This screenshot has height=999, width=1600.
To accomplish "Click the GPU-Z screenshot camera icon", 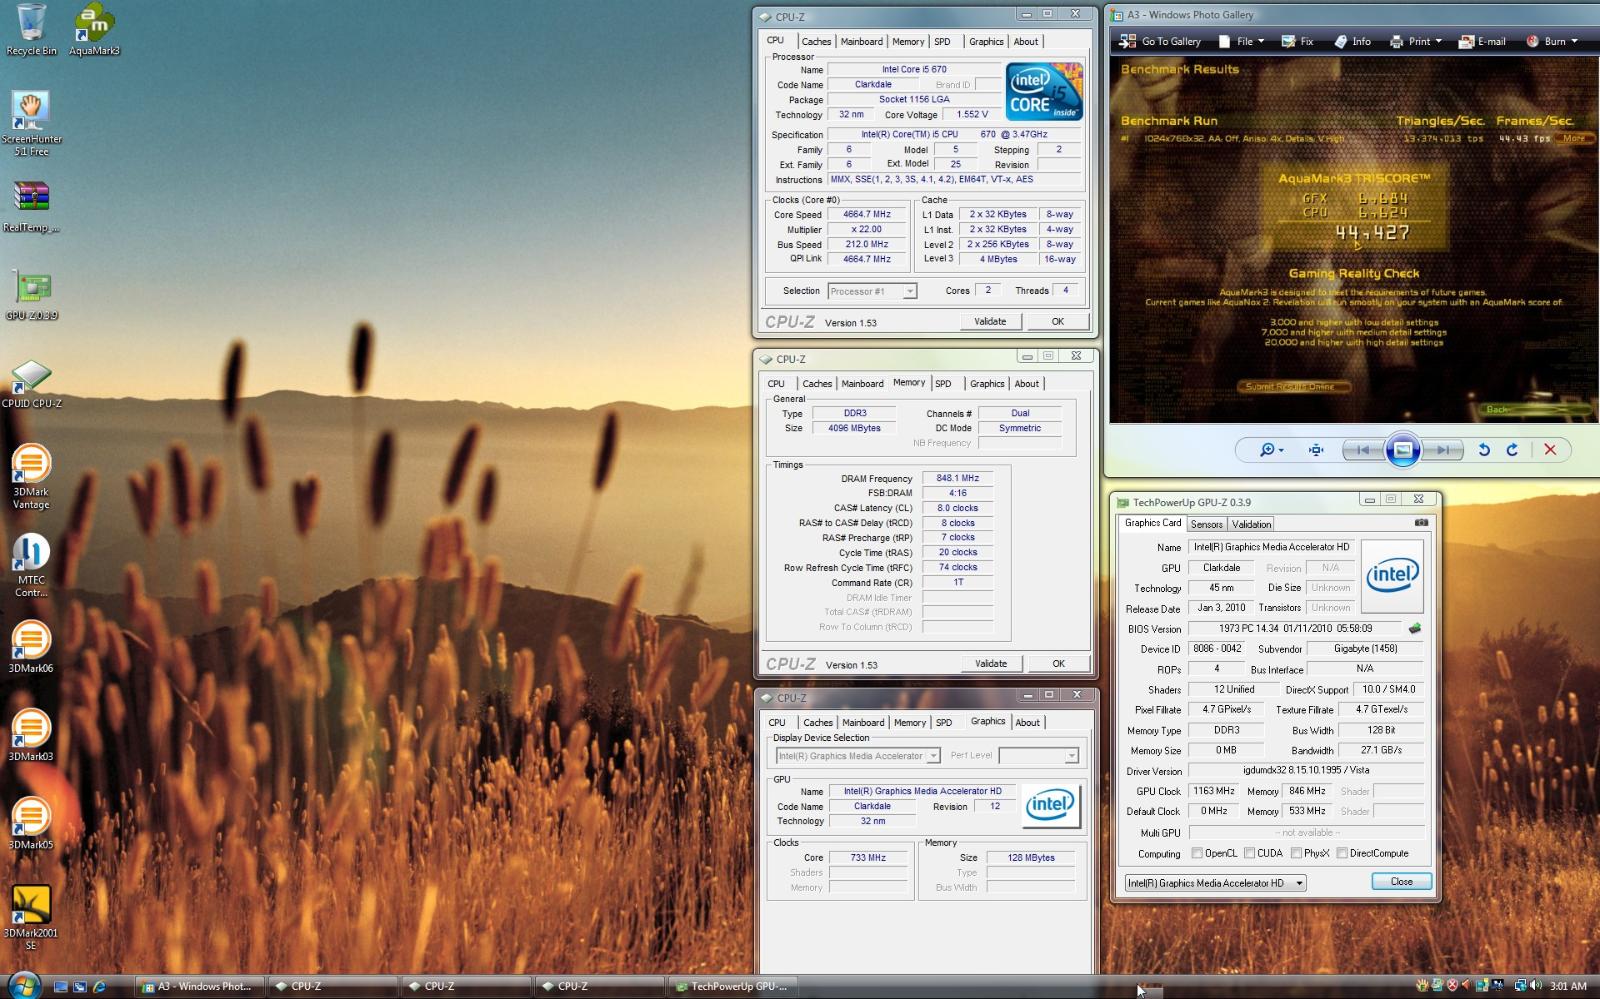I will click(x=1421, y=523).
